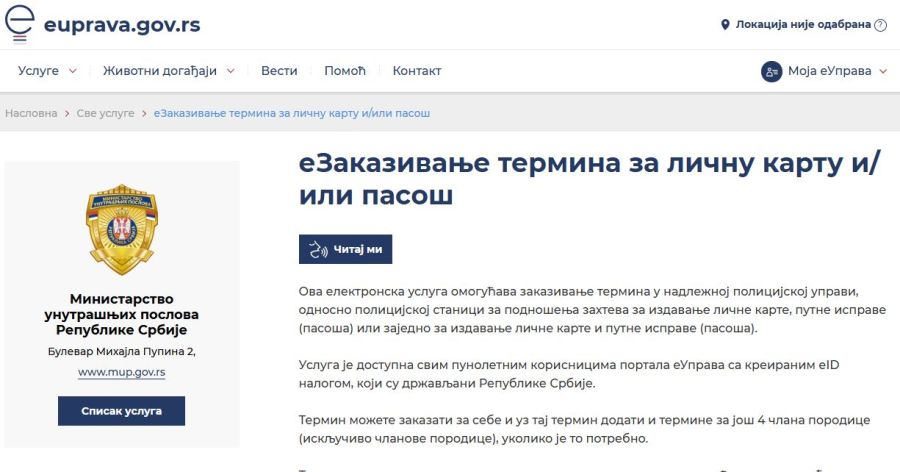
Task: Open the Услуге menu
Action: tap(38, 71)
